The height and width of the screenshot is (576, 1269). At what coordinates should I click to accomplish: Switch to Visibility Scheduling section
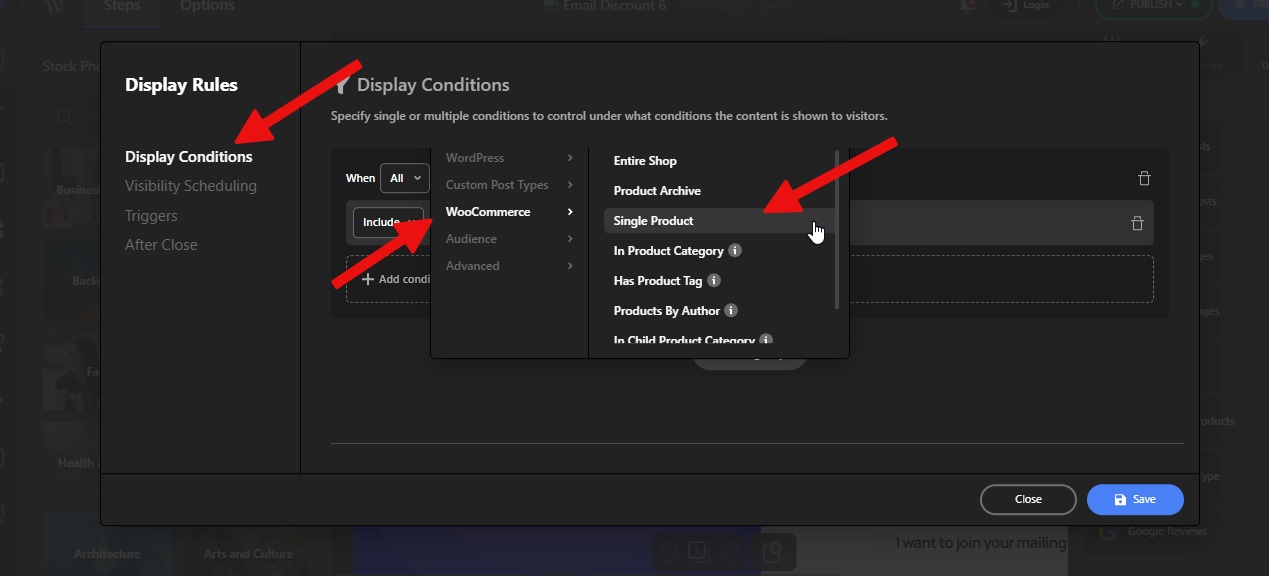191,186
